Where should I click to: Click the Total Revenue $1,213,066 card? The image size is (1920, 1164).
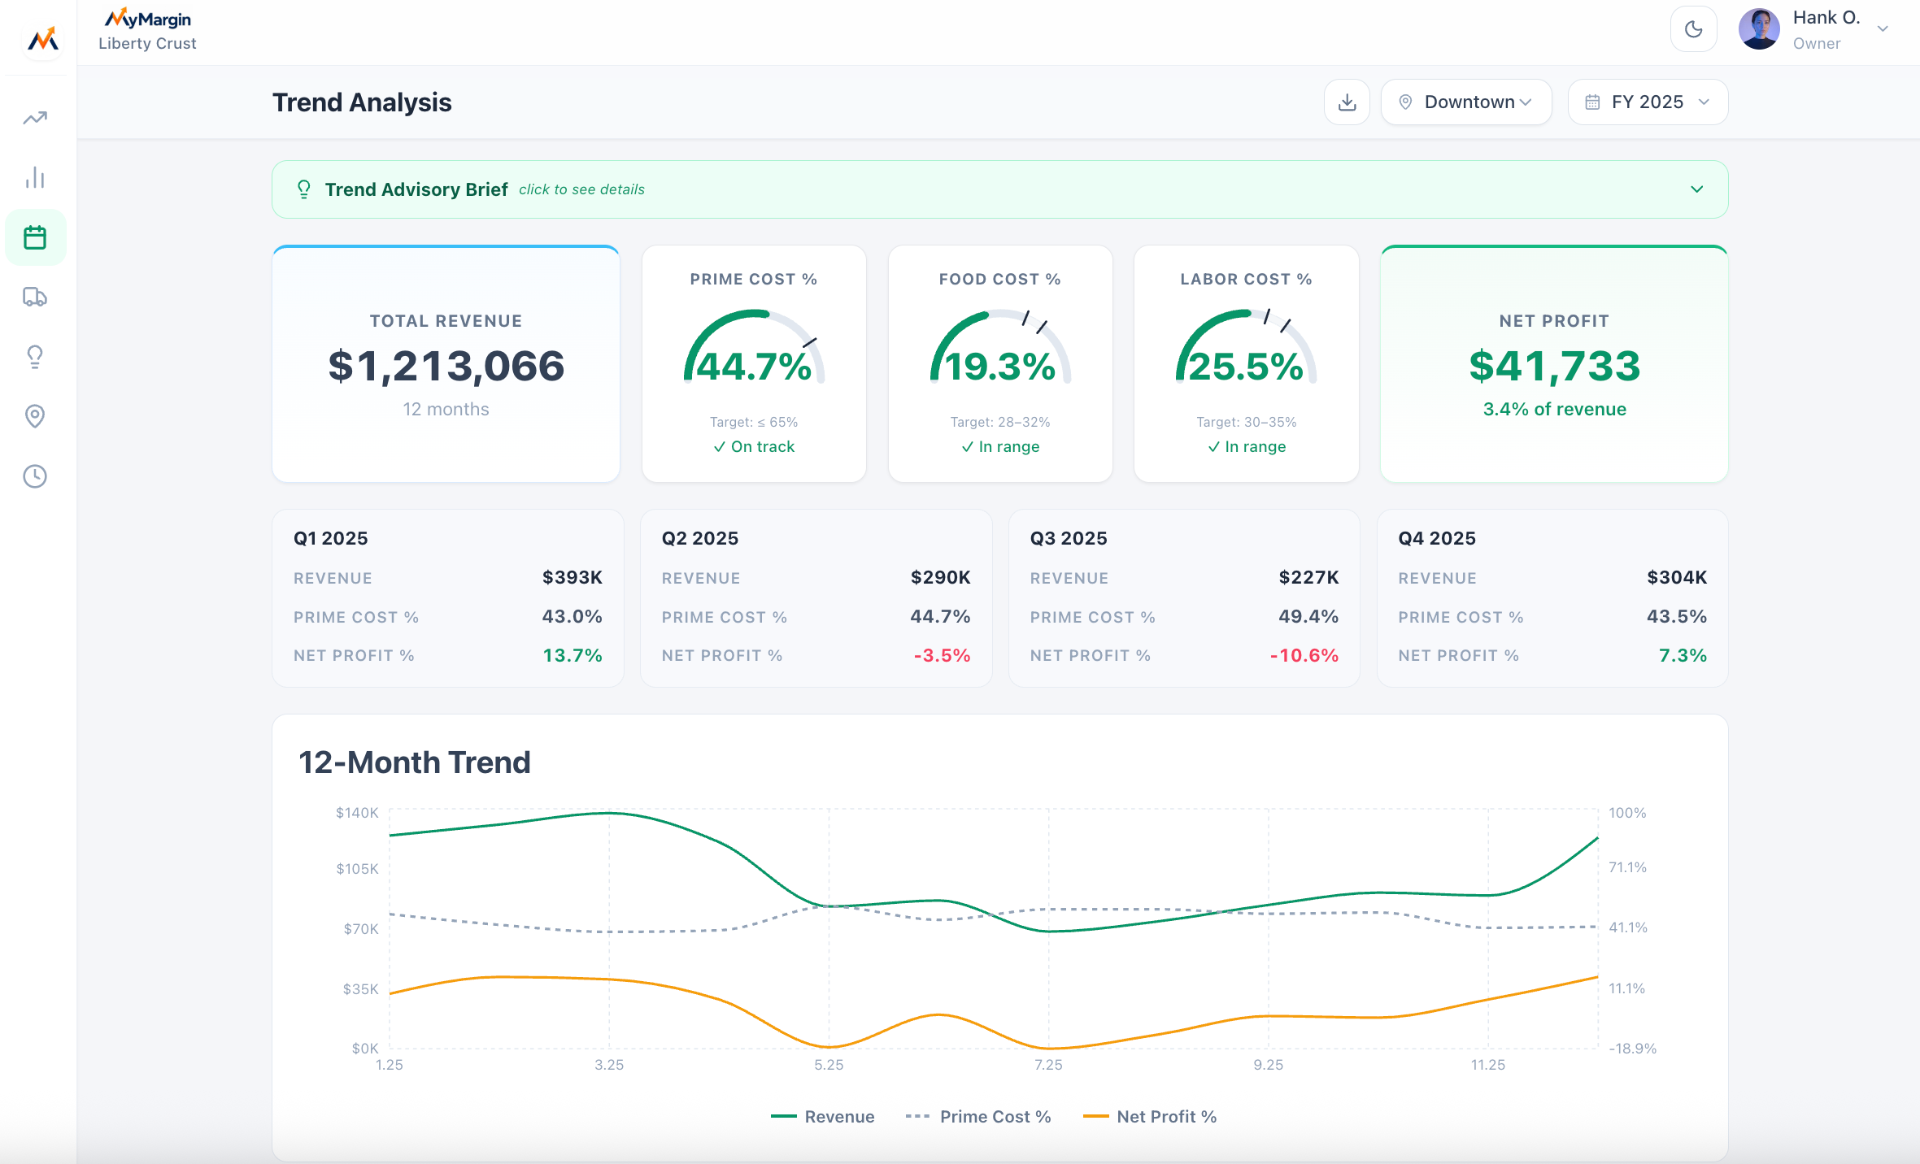(x=446, y=364)
